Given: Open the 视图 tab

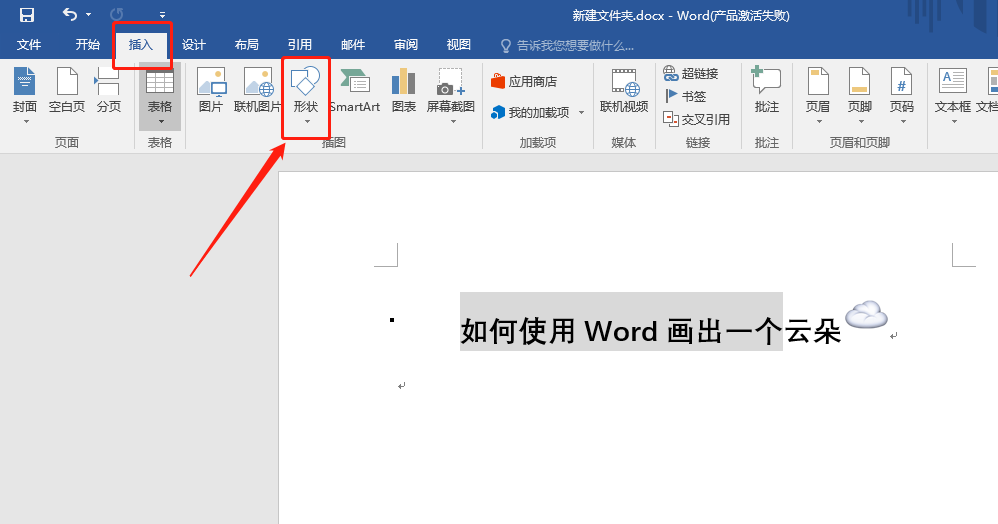Looking at the screenshot, I should pos(458,45).
